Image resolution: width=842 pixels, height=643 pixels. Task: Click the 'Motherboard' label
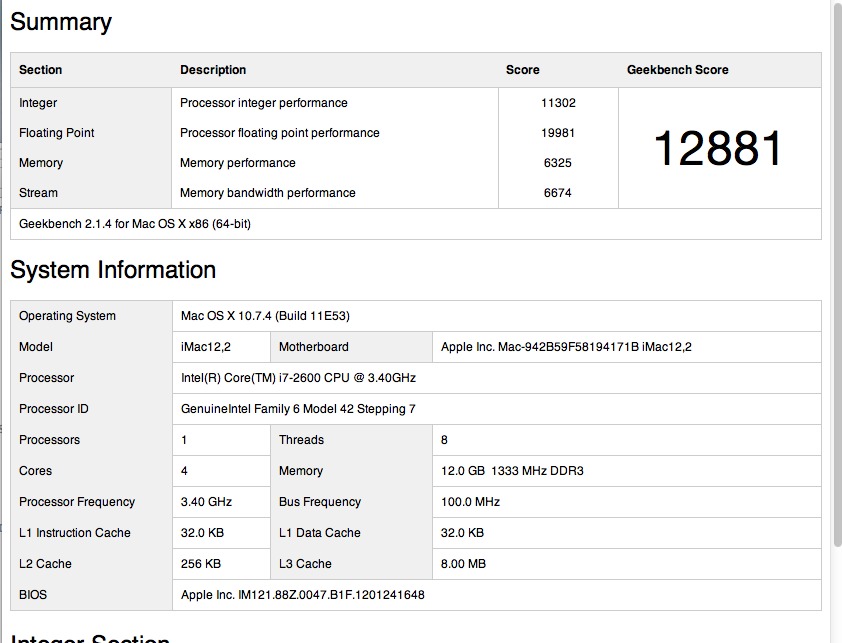314,347
